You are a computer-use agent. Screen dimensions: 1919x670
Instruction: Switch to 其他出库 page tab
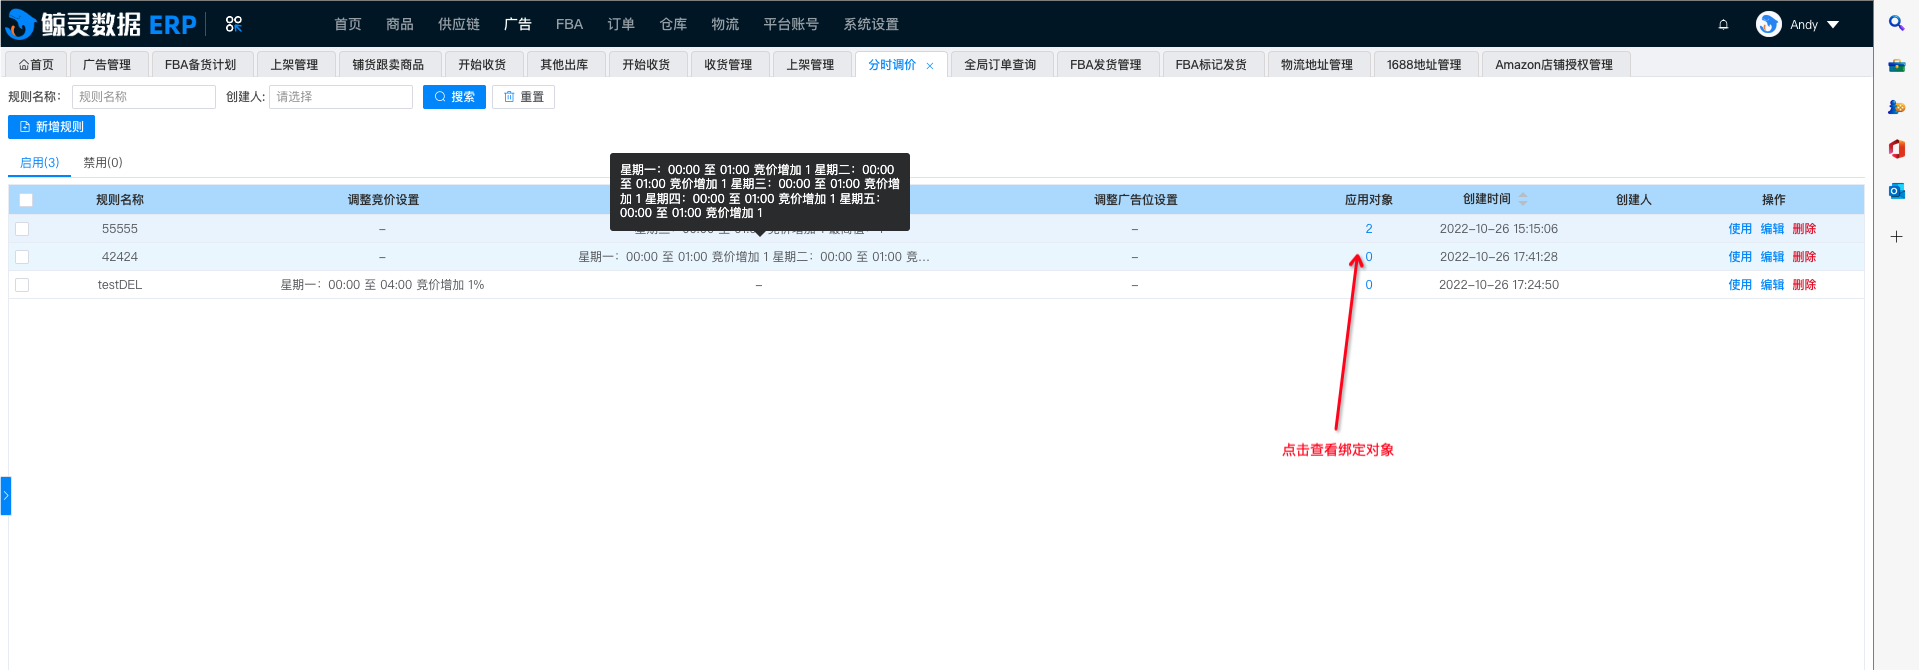564,65
